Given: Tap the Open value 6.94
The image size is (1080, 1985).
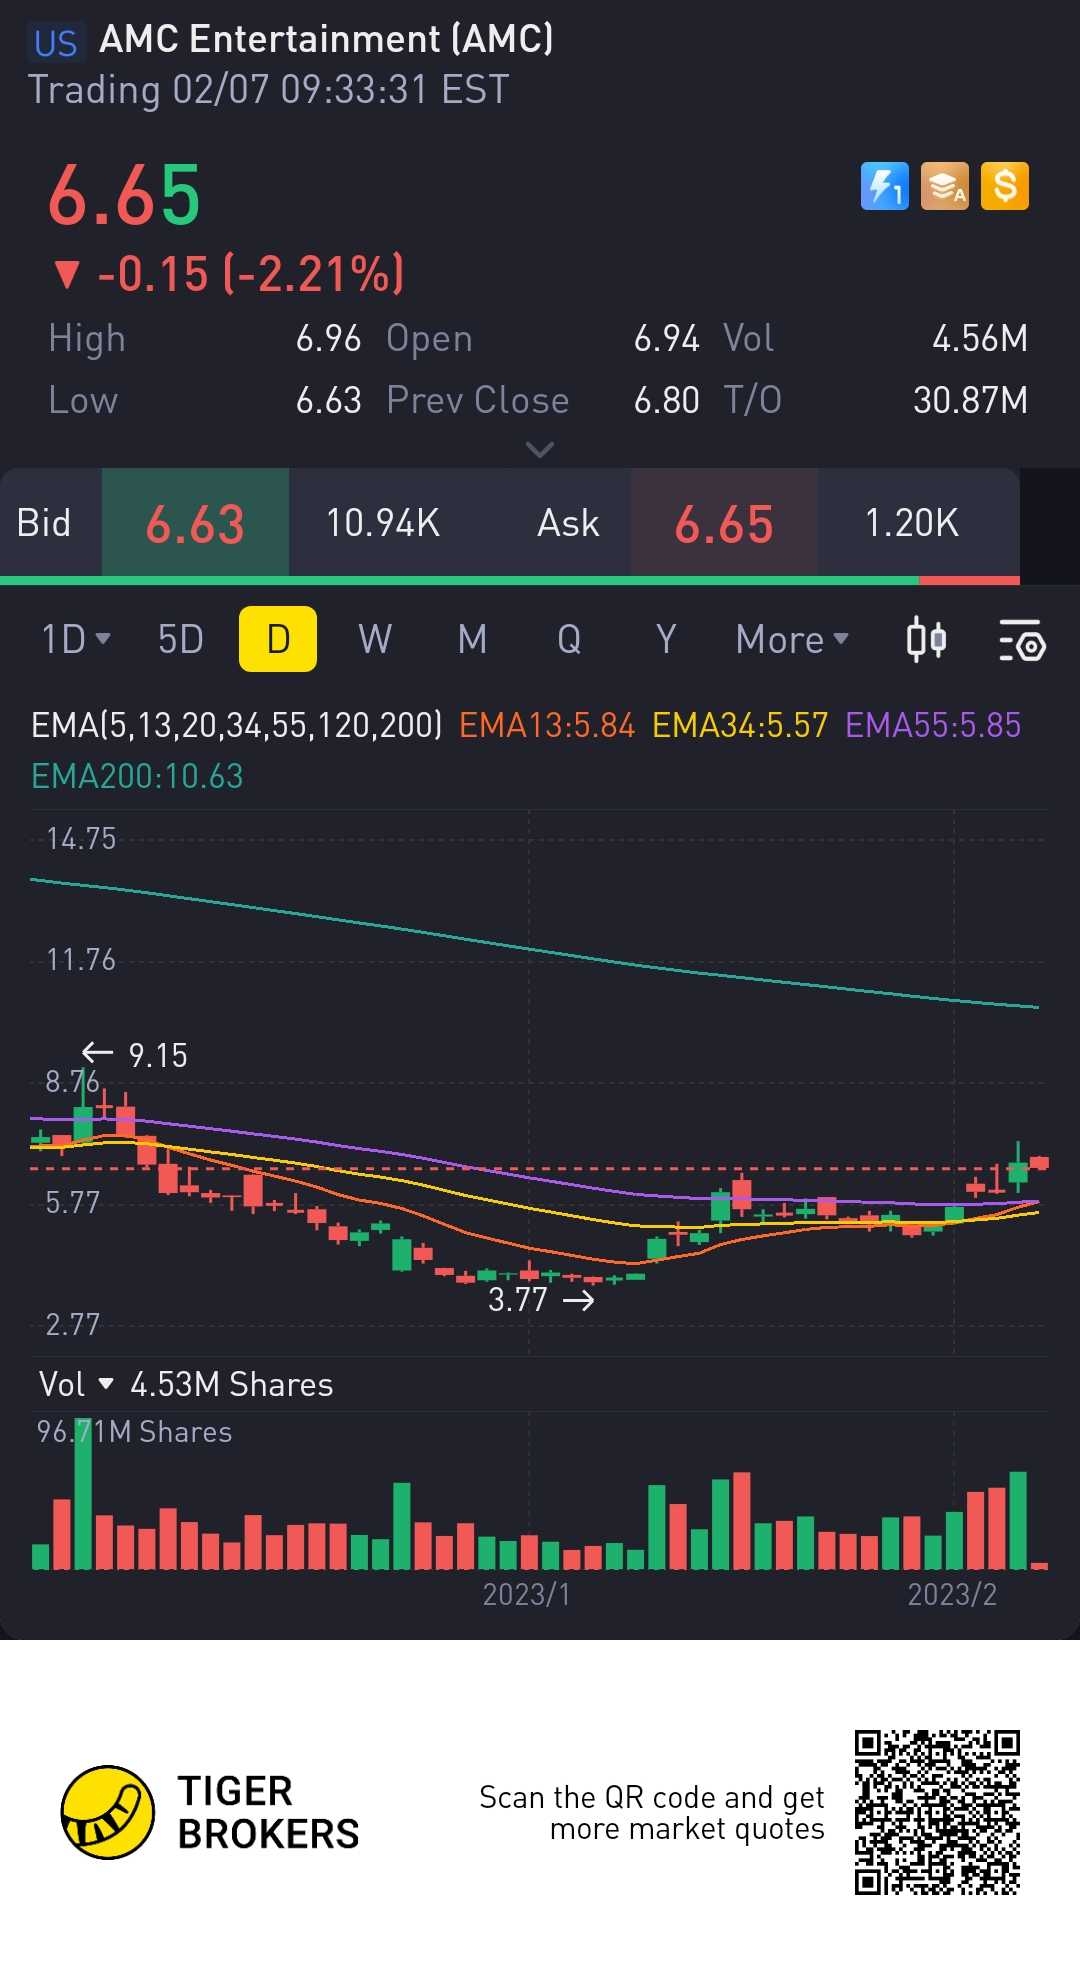Looking at the screenshot, I should pyautogui.click(x=666, y=338).
